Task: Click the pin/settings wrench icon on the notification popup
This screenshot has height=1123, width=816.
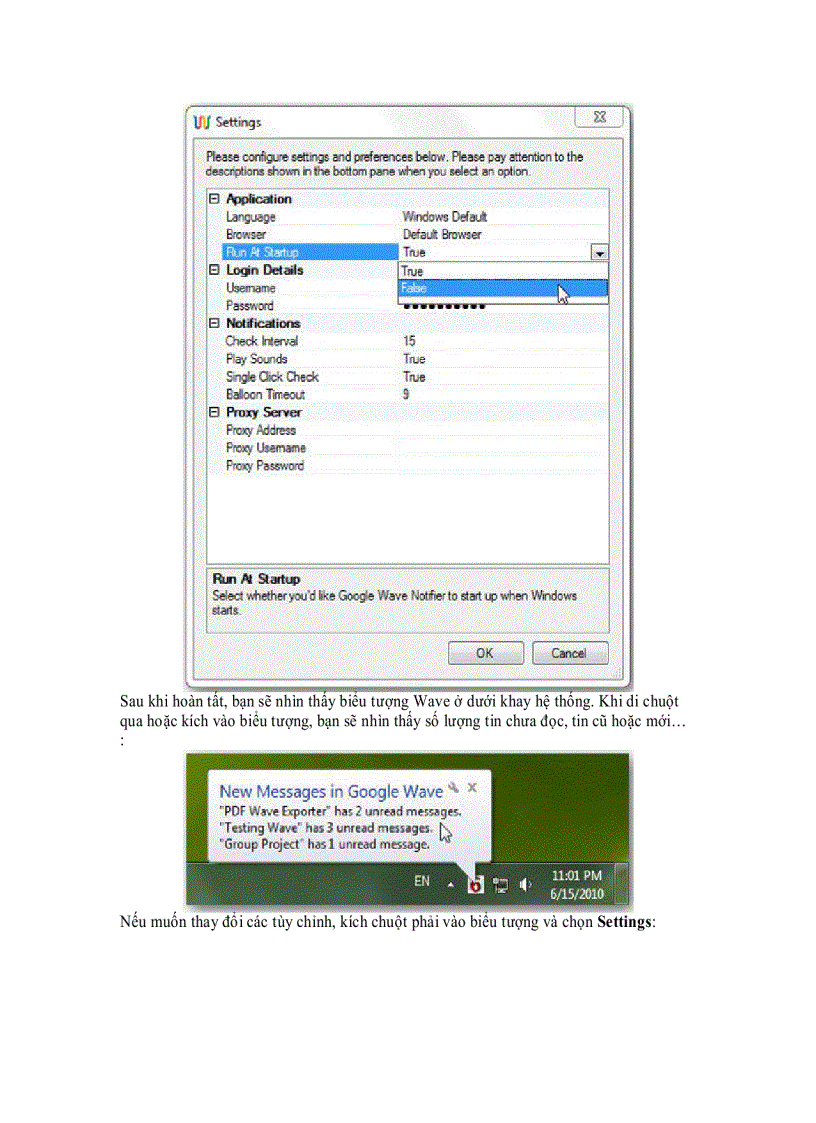Action: point(452,788)
